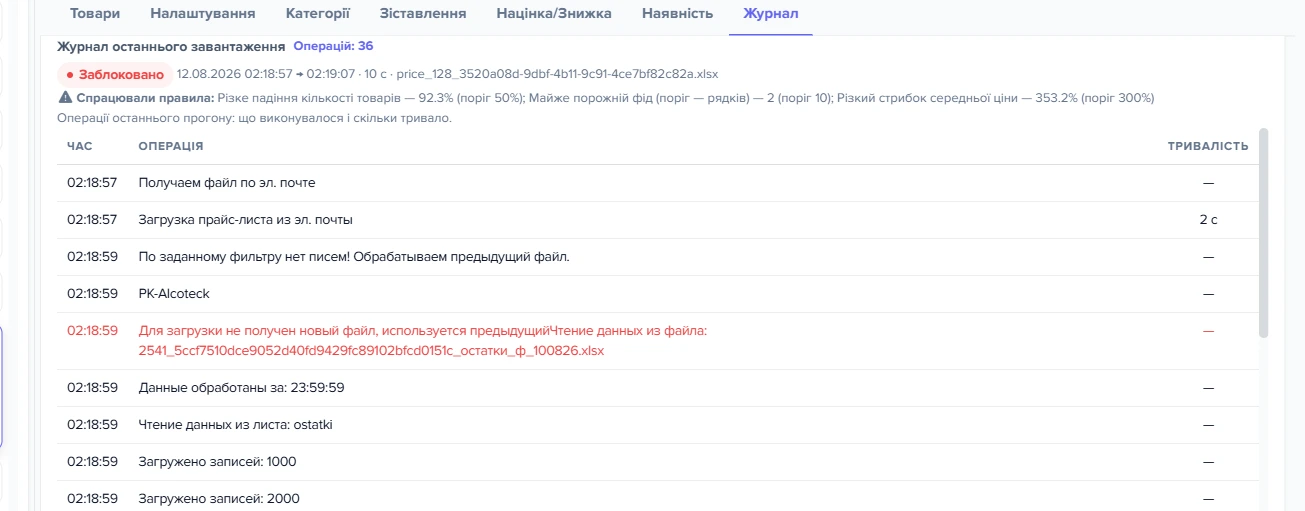Select the row 'Данные обработаны за: 23:59:59'

coord(657,388)
